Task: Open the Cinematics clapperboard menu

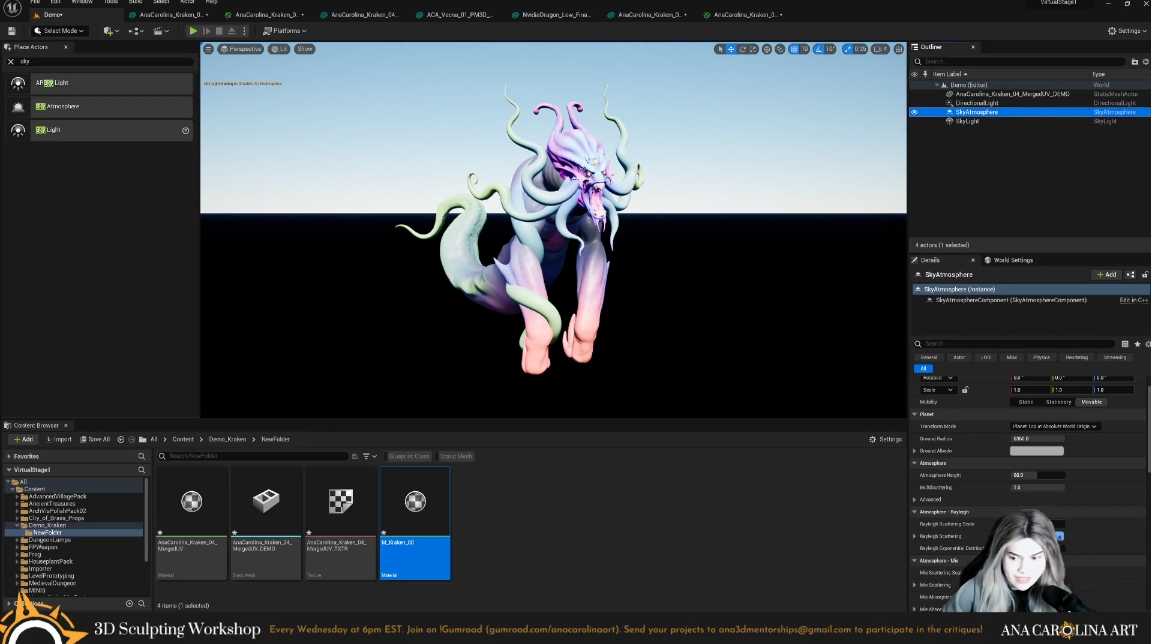Action: click(x=161, y=31)
